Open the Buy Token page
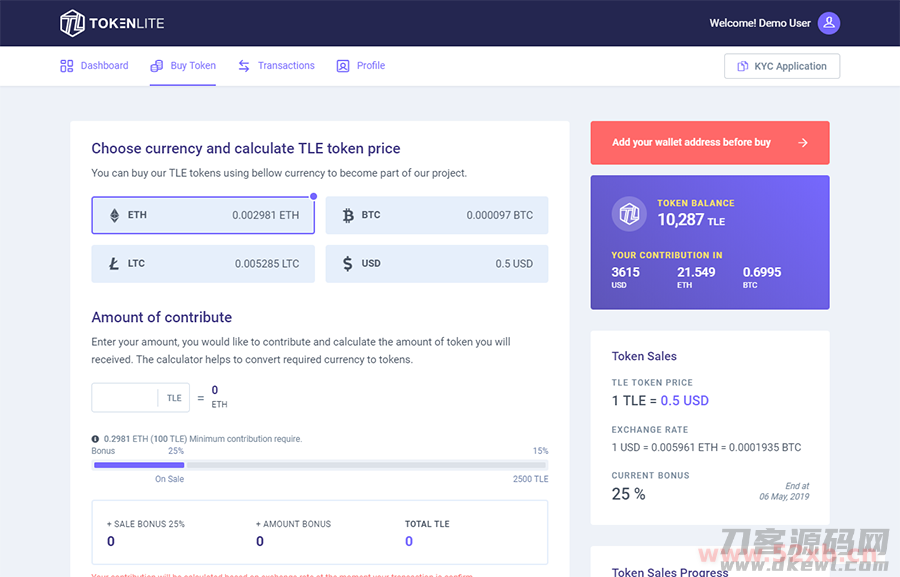The width and height of the screenshot is (900, 577). (x=182, y=66)
